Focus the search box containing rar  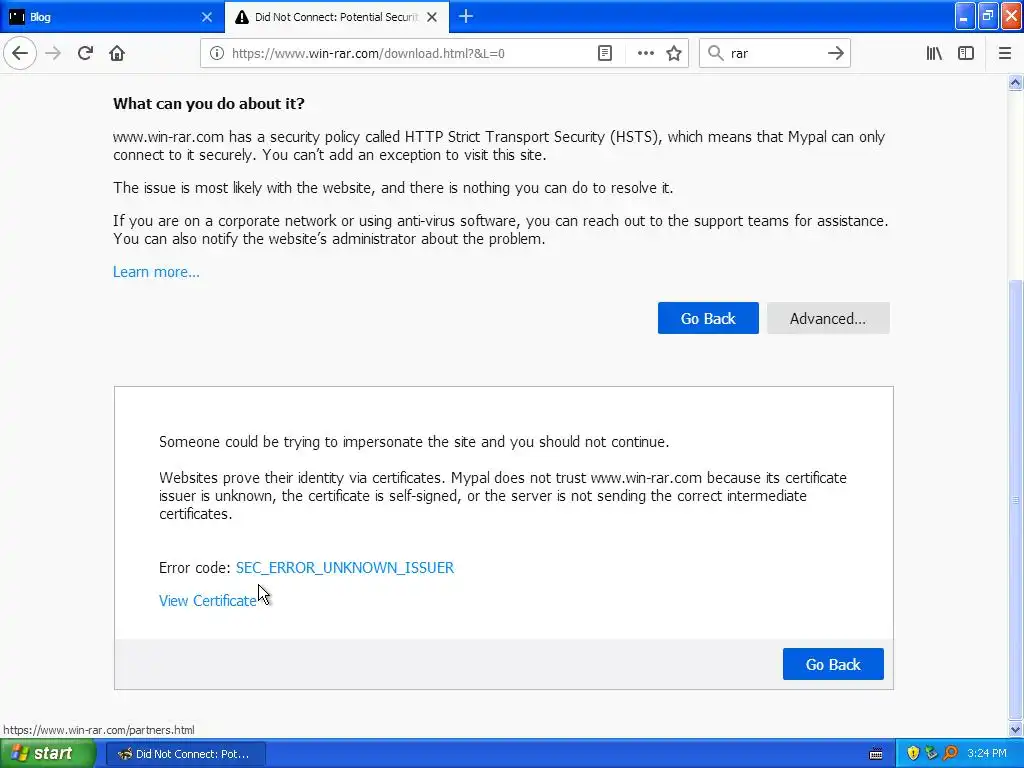pyautogui.click(x=775, y=53)
